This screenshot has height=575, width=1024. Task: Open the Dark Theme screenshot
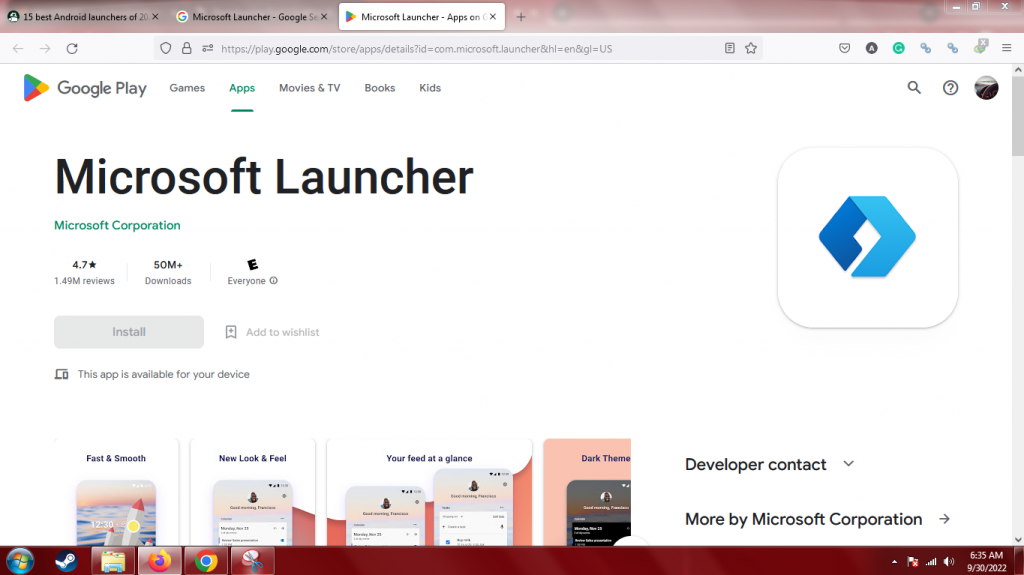coord(587,493)
